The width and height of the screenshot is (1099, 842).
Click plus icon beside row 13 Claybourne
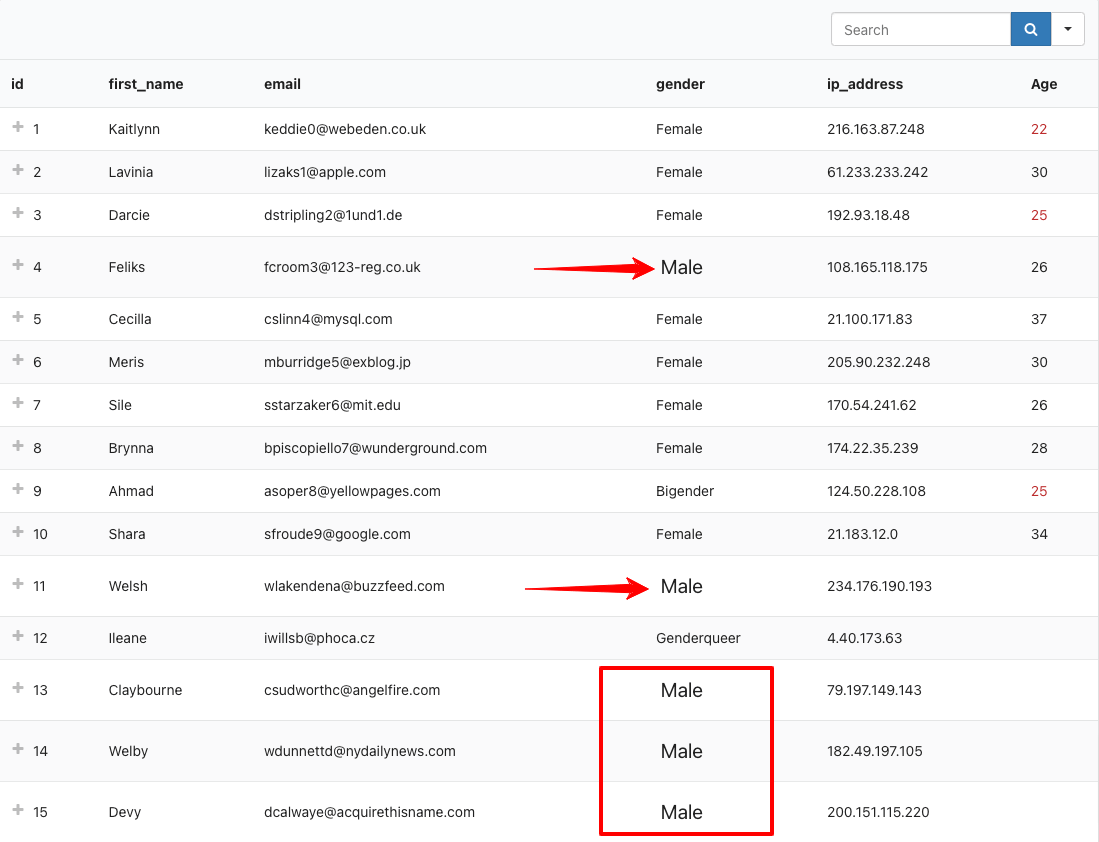click(x=17, y=688)
